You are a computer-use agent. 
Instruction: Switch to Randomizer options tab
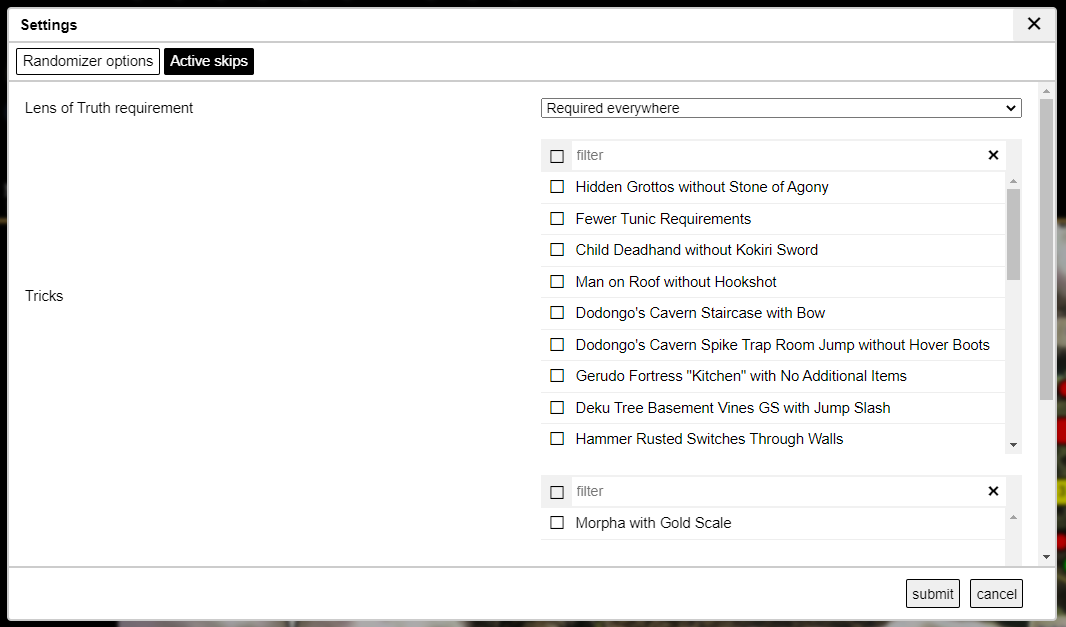click(88, 61)
